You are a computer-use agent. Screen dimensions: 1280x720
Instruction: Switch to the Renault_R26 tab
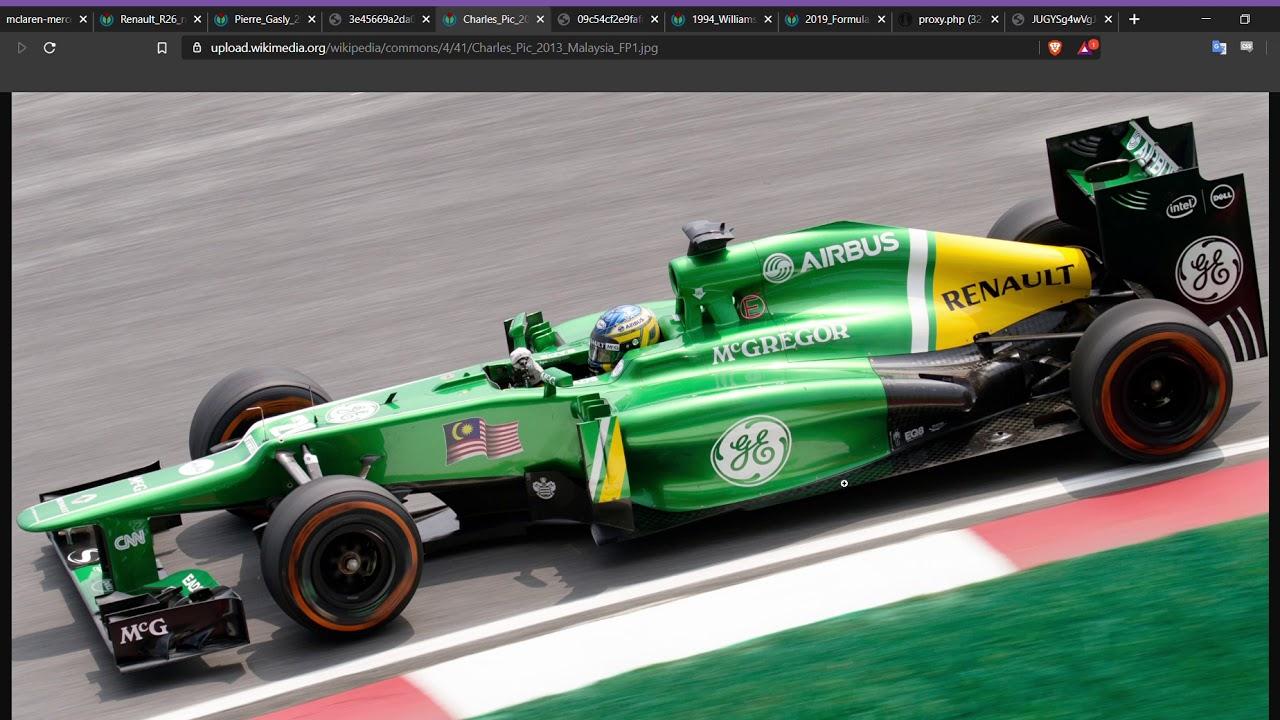[x=150, y=19]
